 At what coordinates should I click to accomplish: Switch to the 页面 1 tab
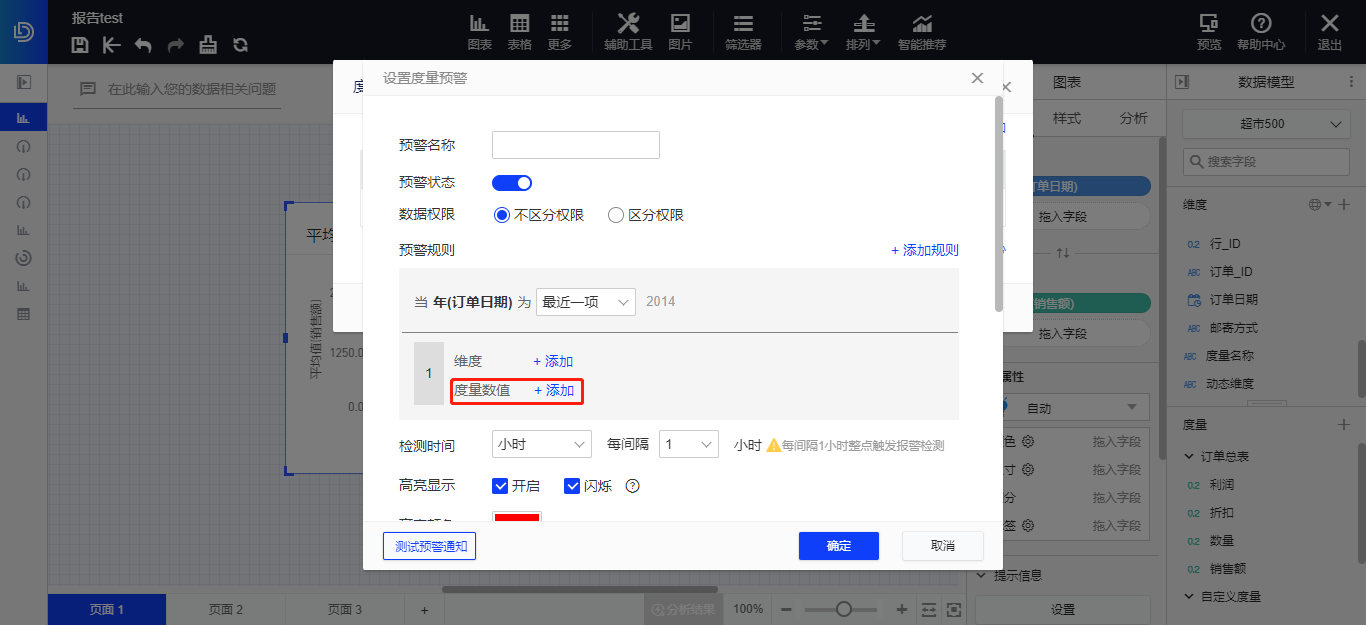[x=107, y=609]
